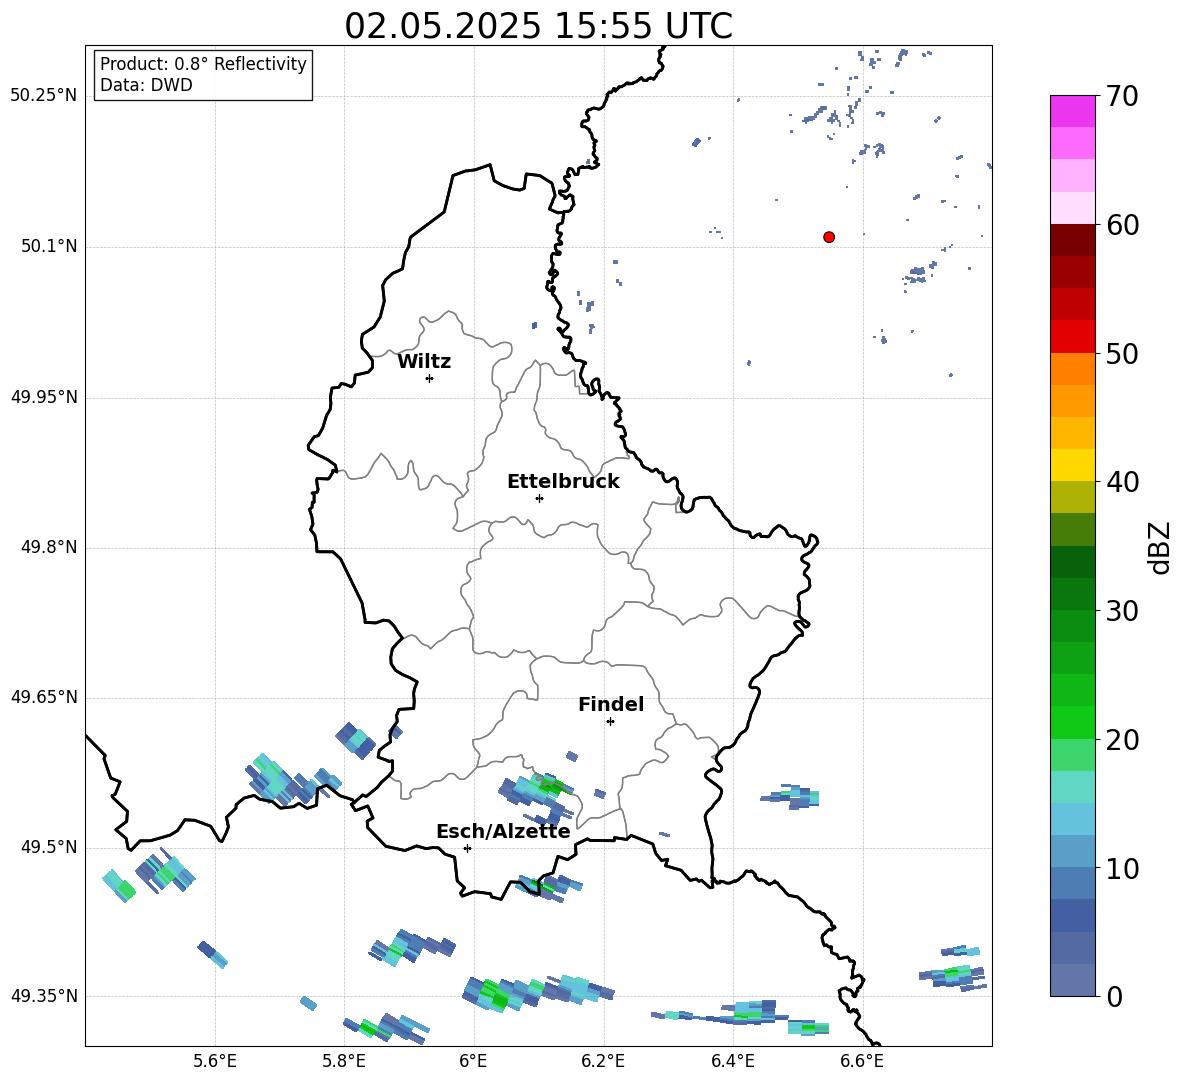Screen dimensions: 1184x1081
Task: Click the 49.35°N latitude label
Action: pyautogui.click(x=44, y=996)
